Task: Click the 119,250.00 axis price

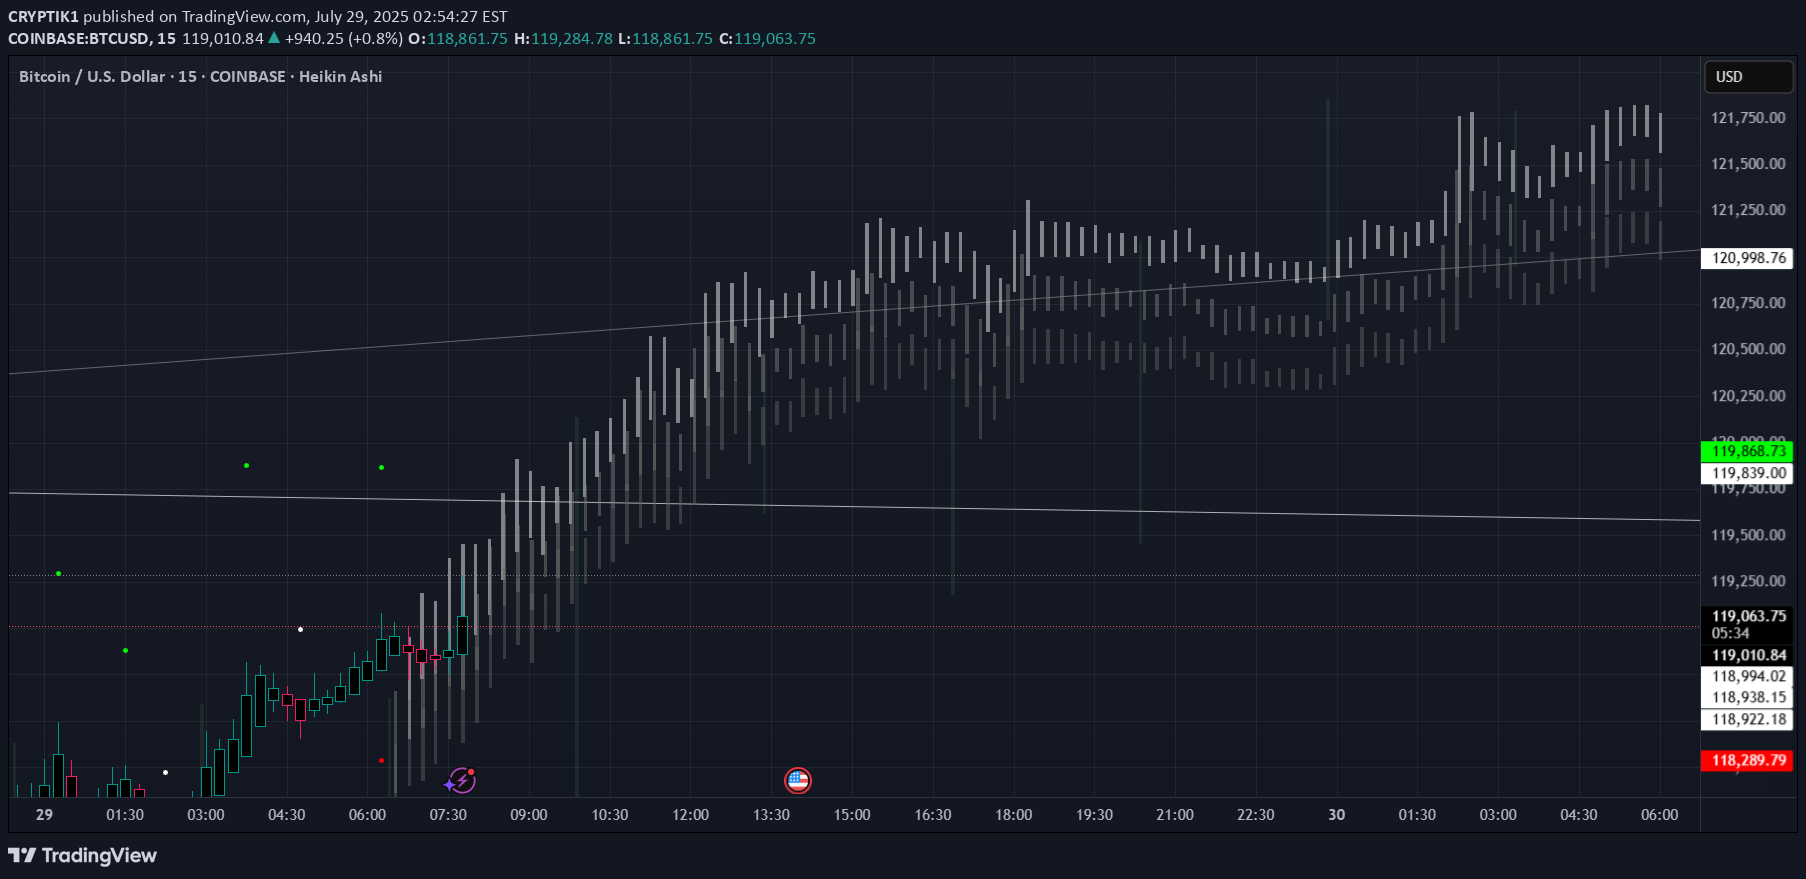Action: click(1748, 581)
